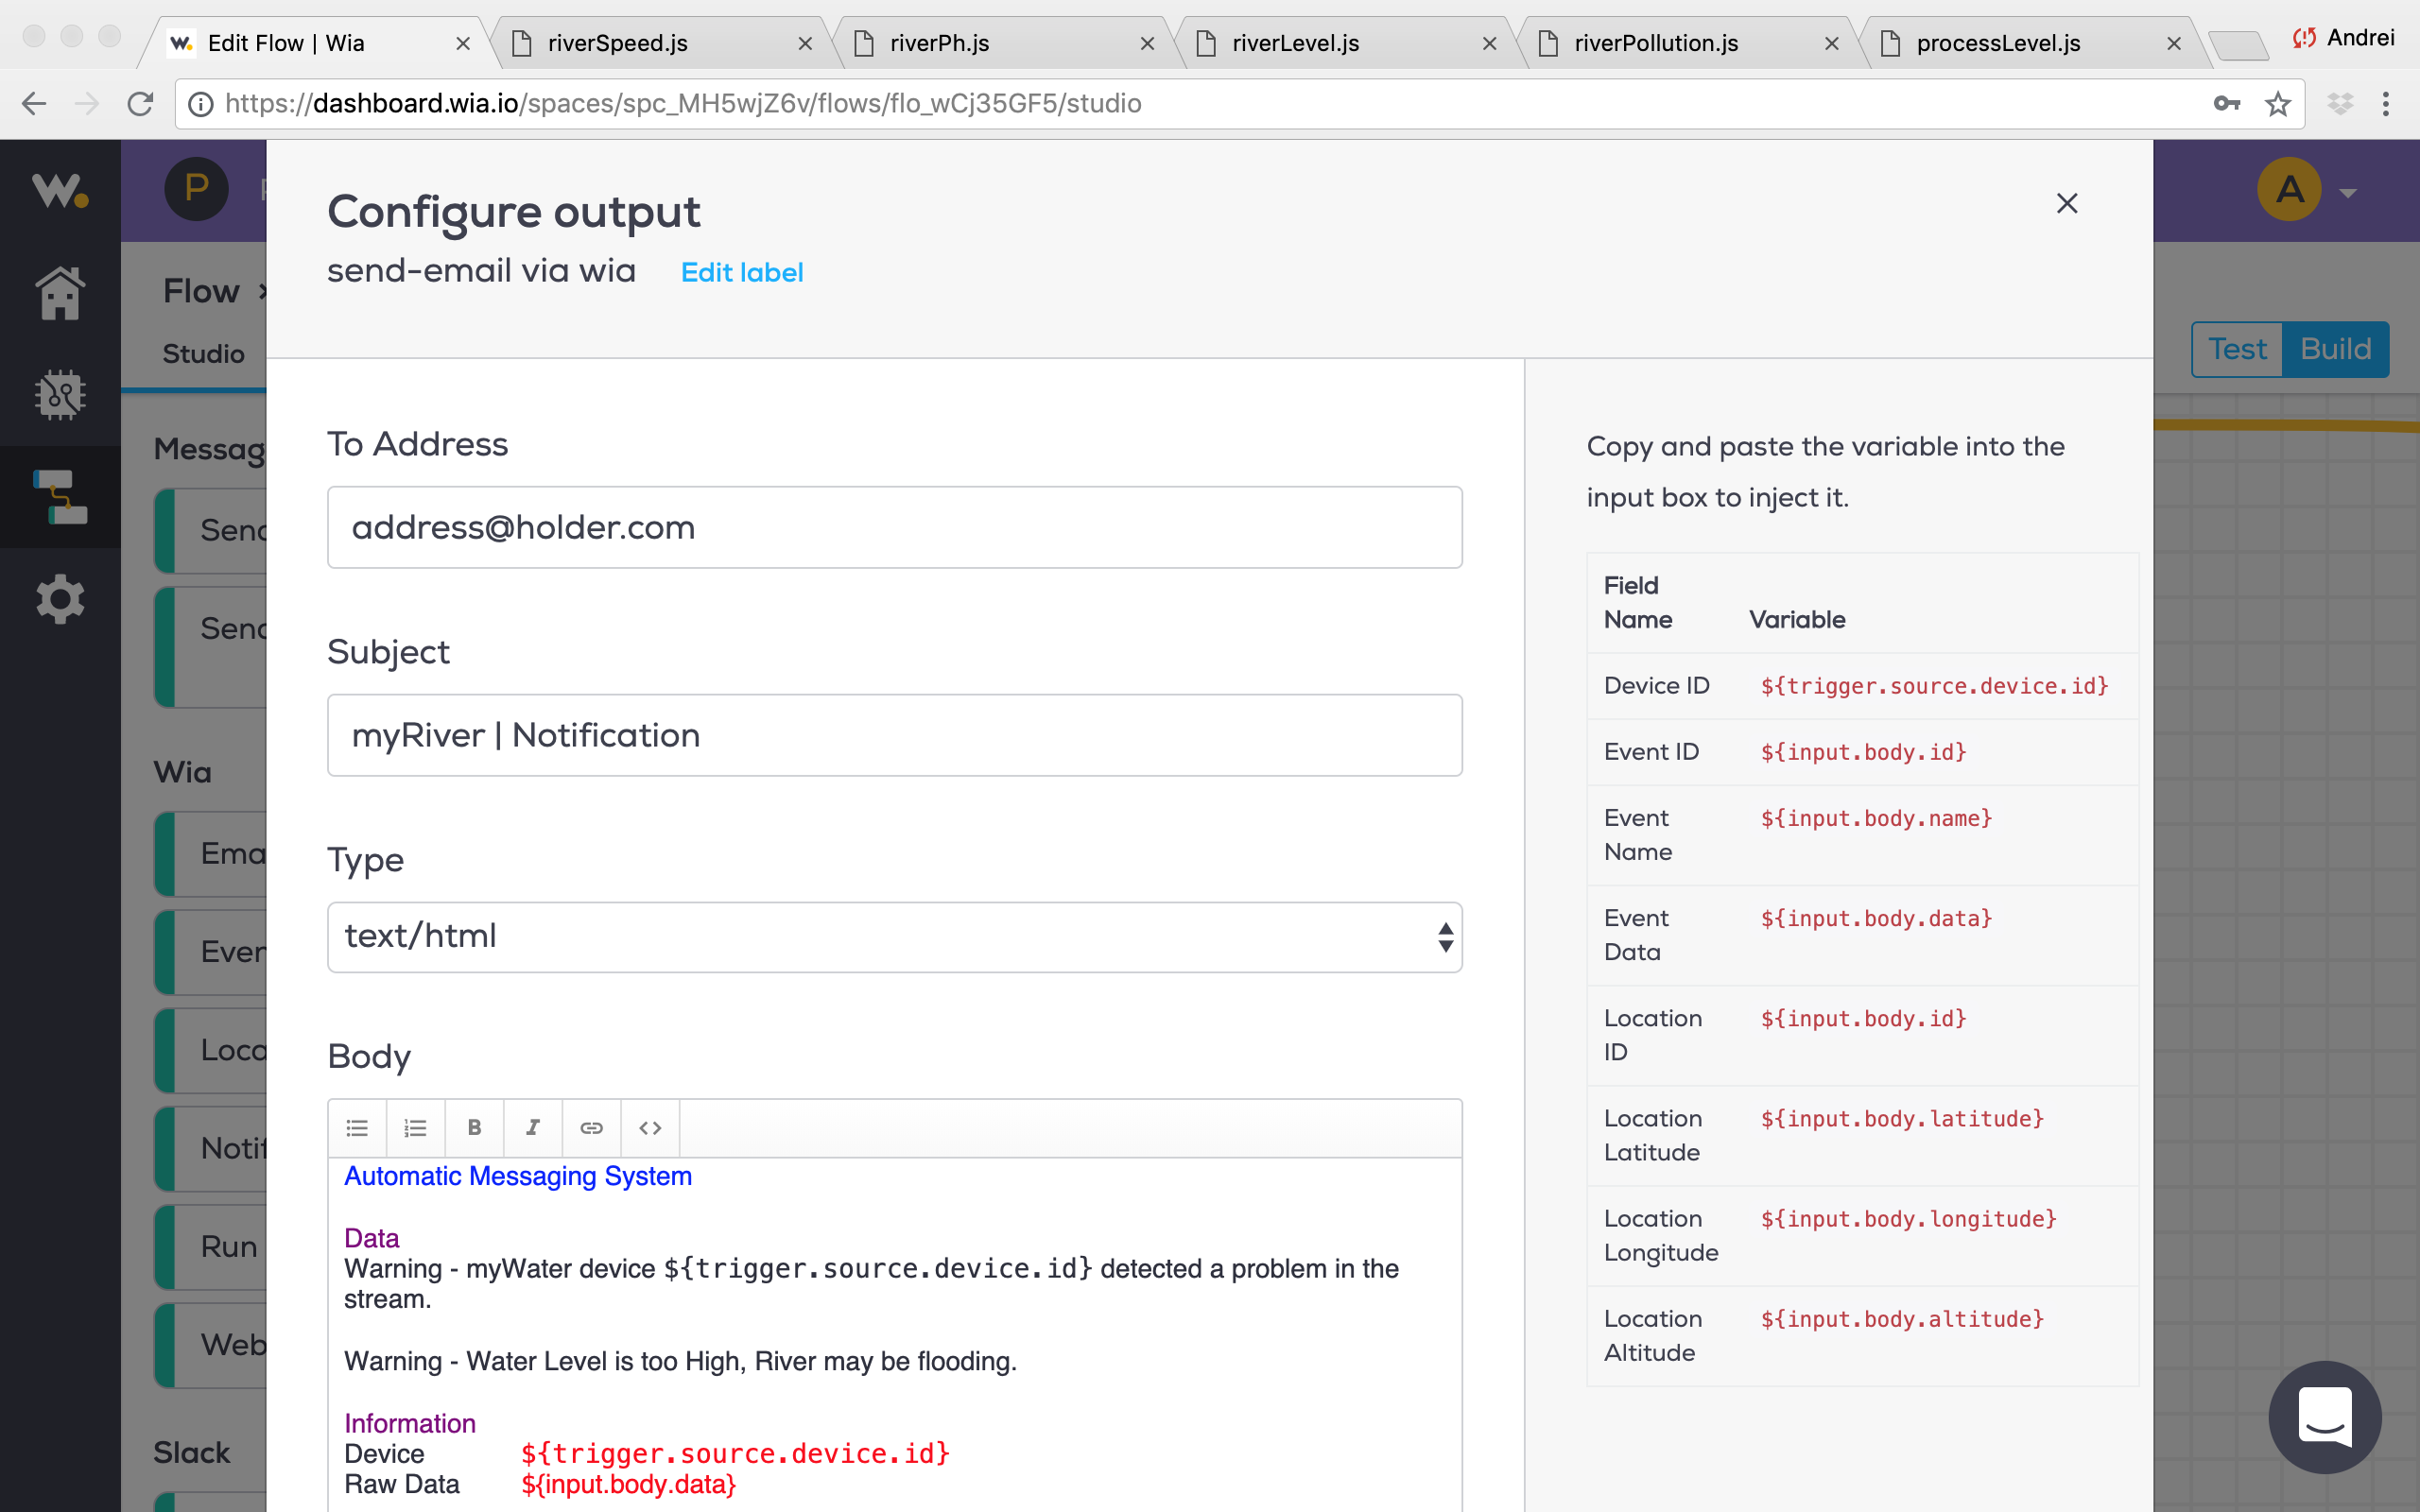Toggle italic formatting in Body editor
2420x1512 pixels.
pyautogui.click(x=533, y=1128)
